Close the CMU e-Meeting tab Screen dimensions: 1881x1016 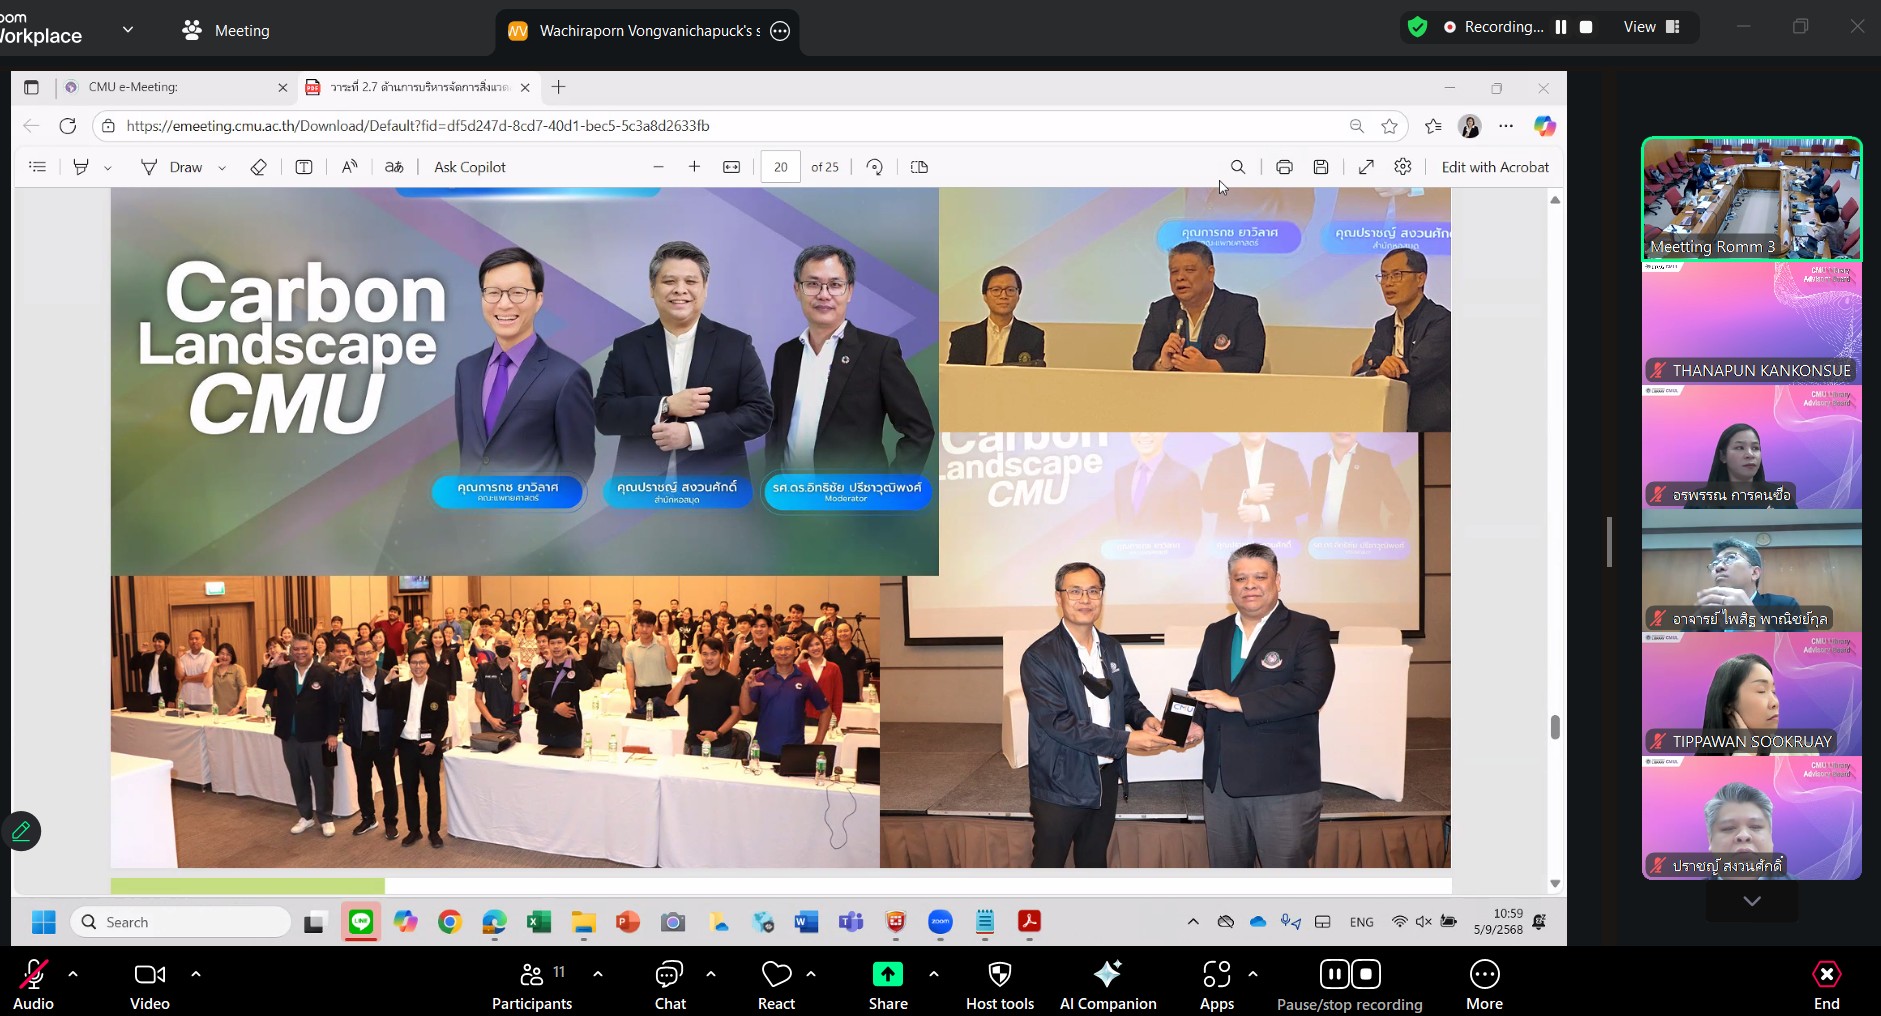coord(282,87)
